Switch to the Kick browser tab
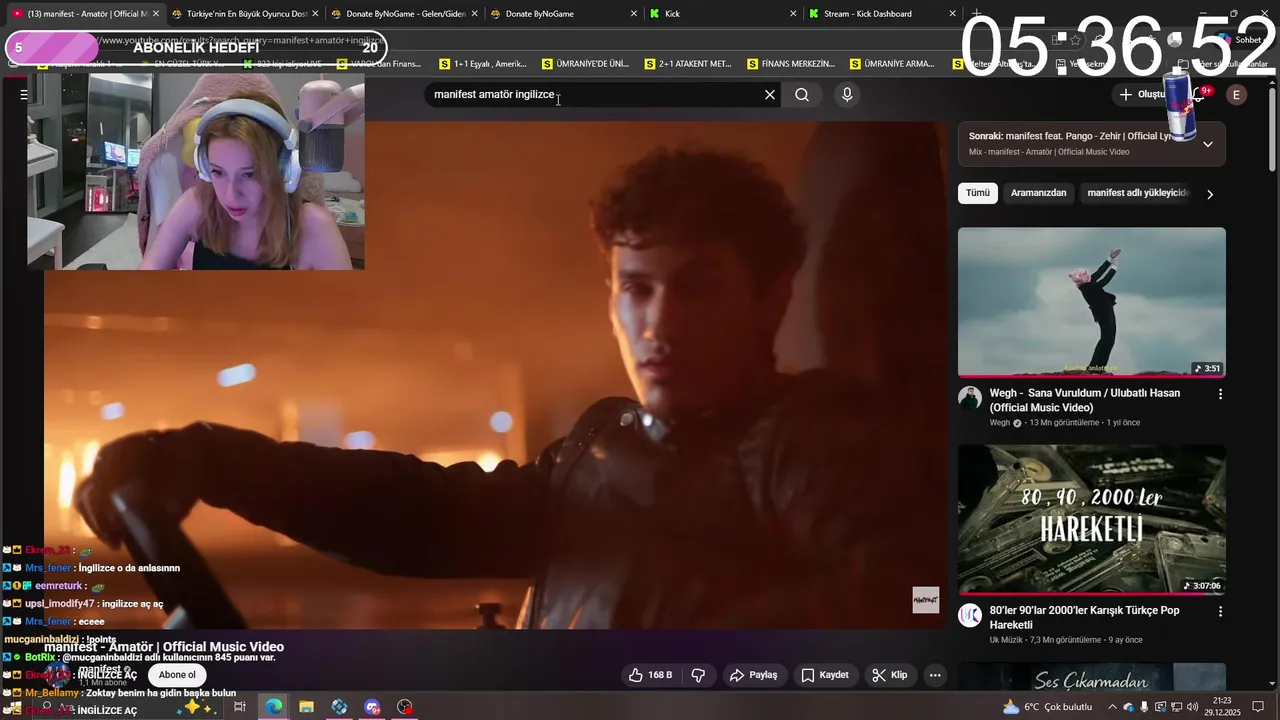 tap(723, 14)
